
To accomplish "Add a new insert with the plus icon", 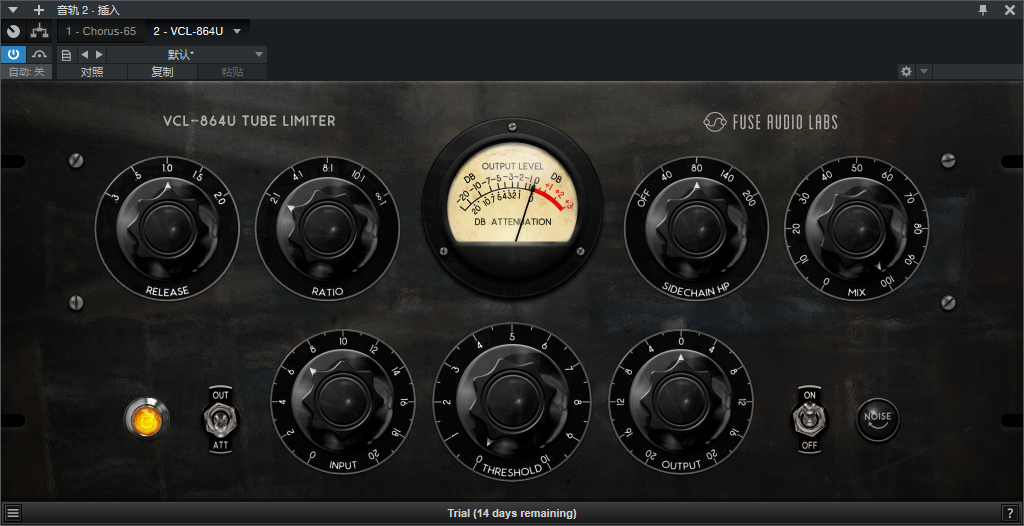I will 39,10.
